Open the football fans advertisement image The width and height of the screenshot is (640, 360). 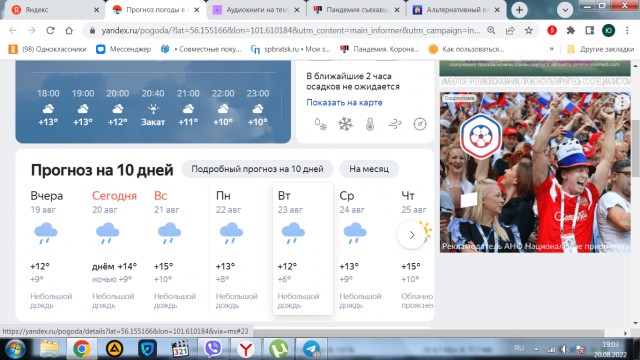(x=535, y=172)
